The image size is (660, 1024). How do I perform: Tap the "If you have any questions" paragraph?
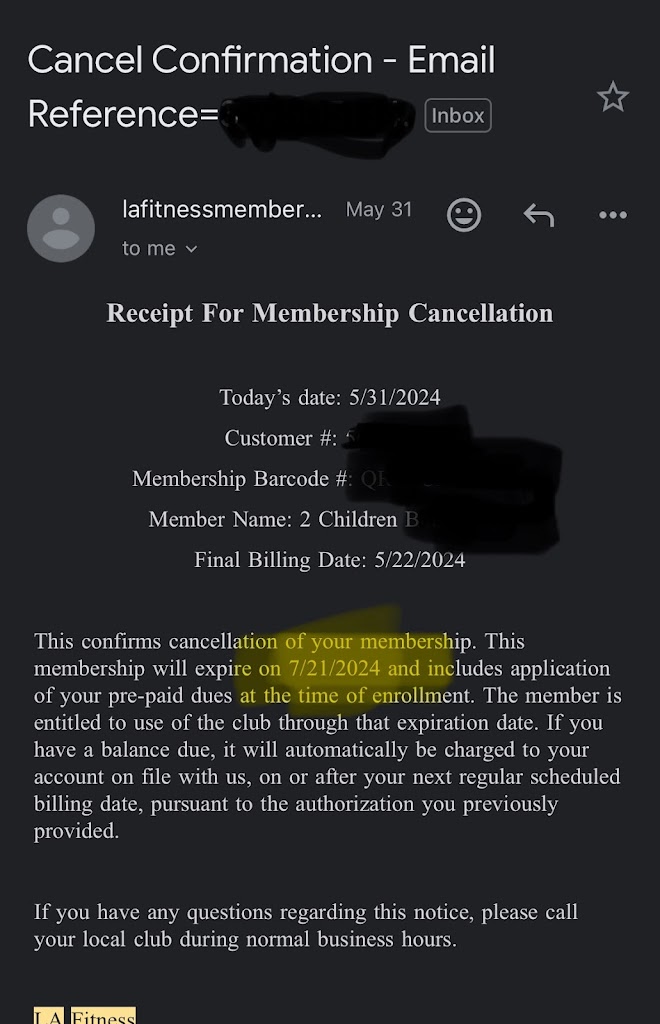click(305, 925)
